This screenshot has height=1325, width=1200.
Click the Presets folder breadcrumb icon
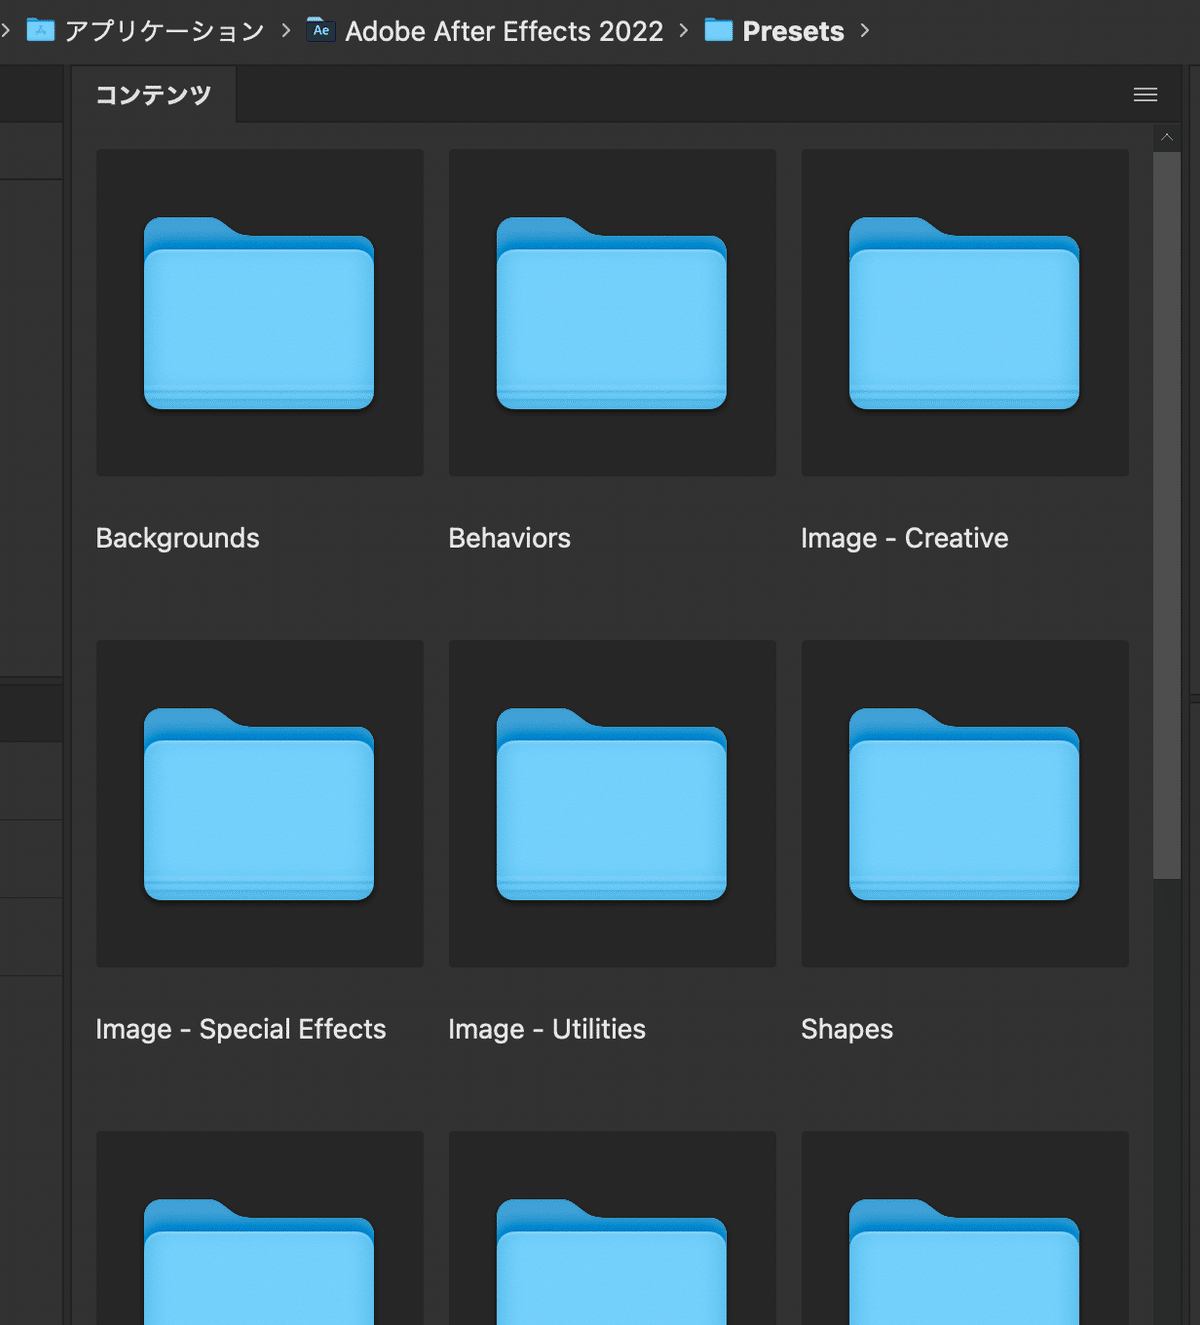coord(718,30)
